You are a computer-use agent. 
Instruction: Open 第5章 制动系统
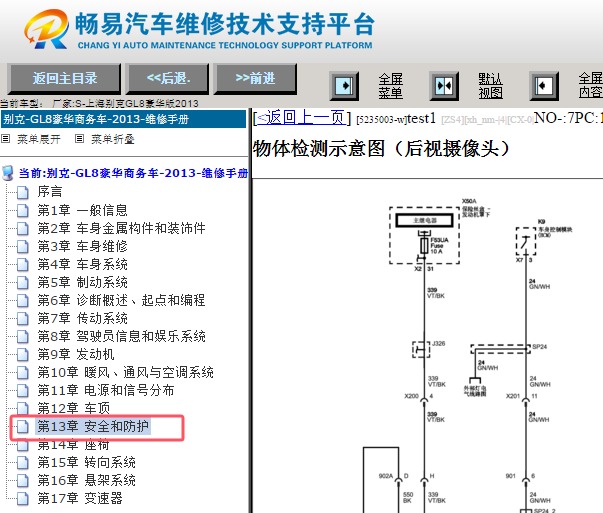coord(82,282)
